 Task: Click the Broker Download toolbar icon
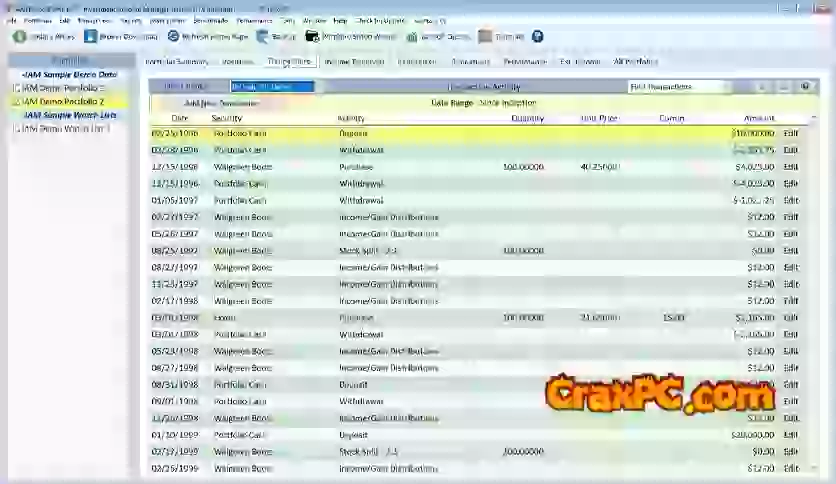click(90, 36)
